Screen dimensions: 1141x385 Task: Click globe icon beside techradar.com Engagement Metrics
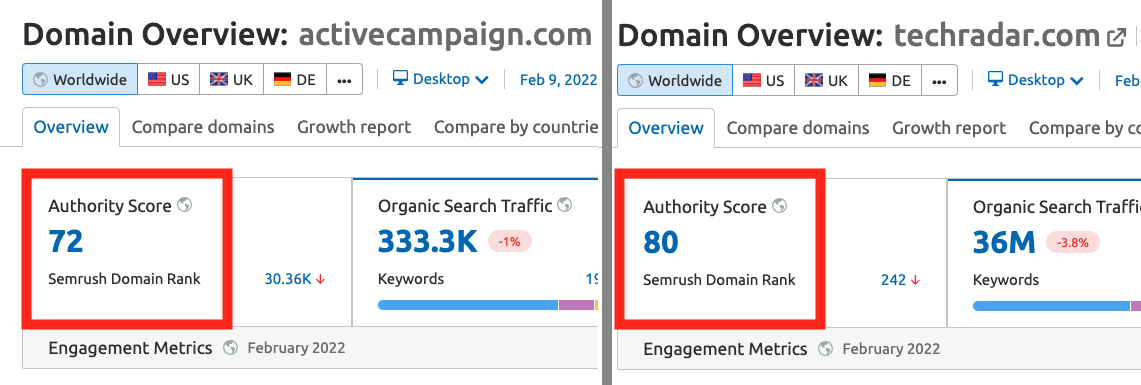click(825, 349)
